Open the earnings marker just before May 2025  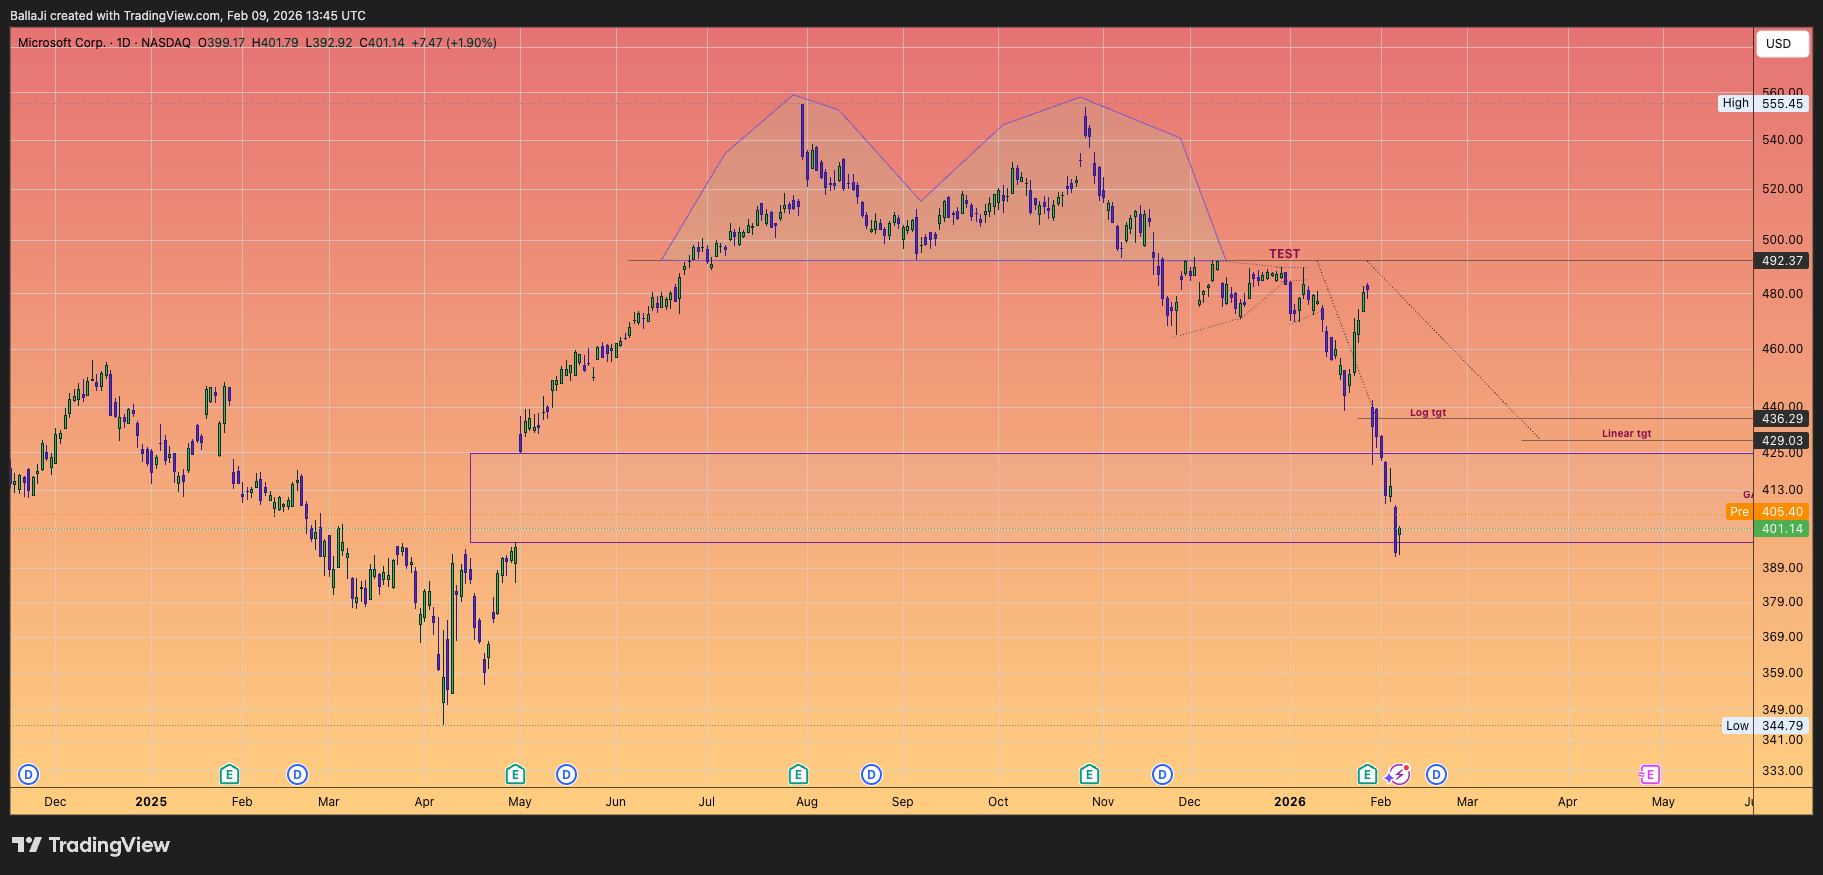(515, 774)
